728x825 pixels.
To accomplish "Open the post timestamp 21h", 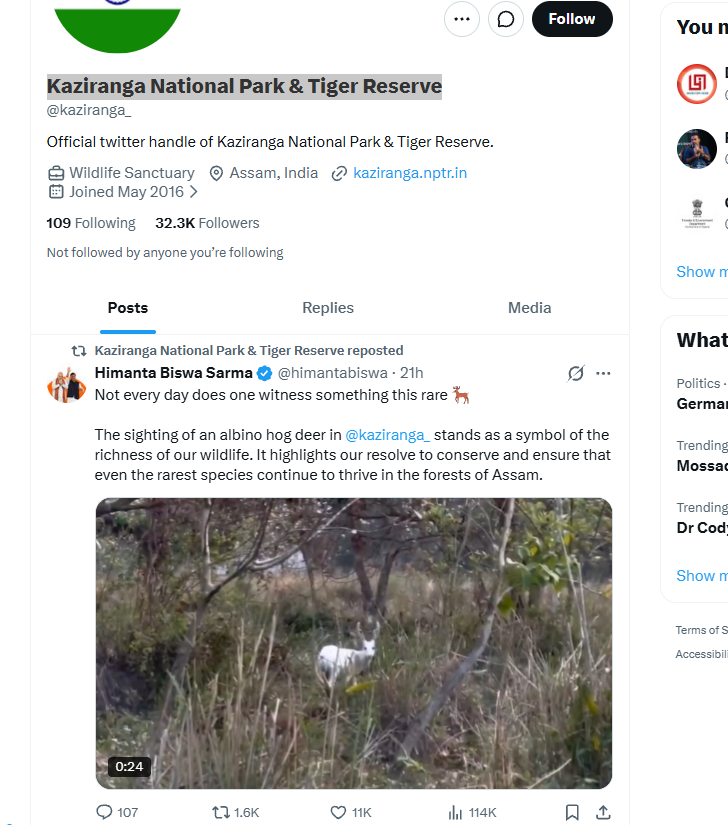I will click(x=411, y=373).
